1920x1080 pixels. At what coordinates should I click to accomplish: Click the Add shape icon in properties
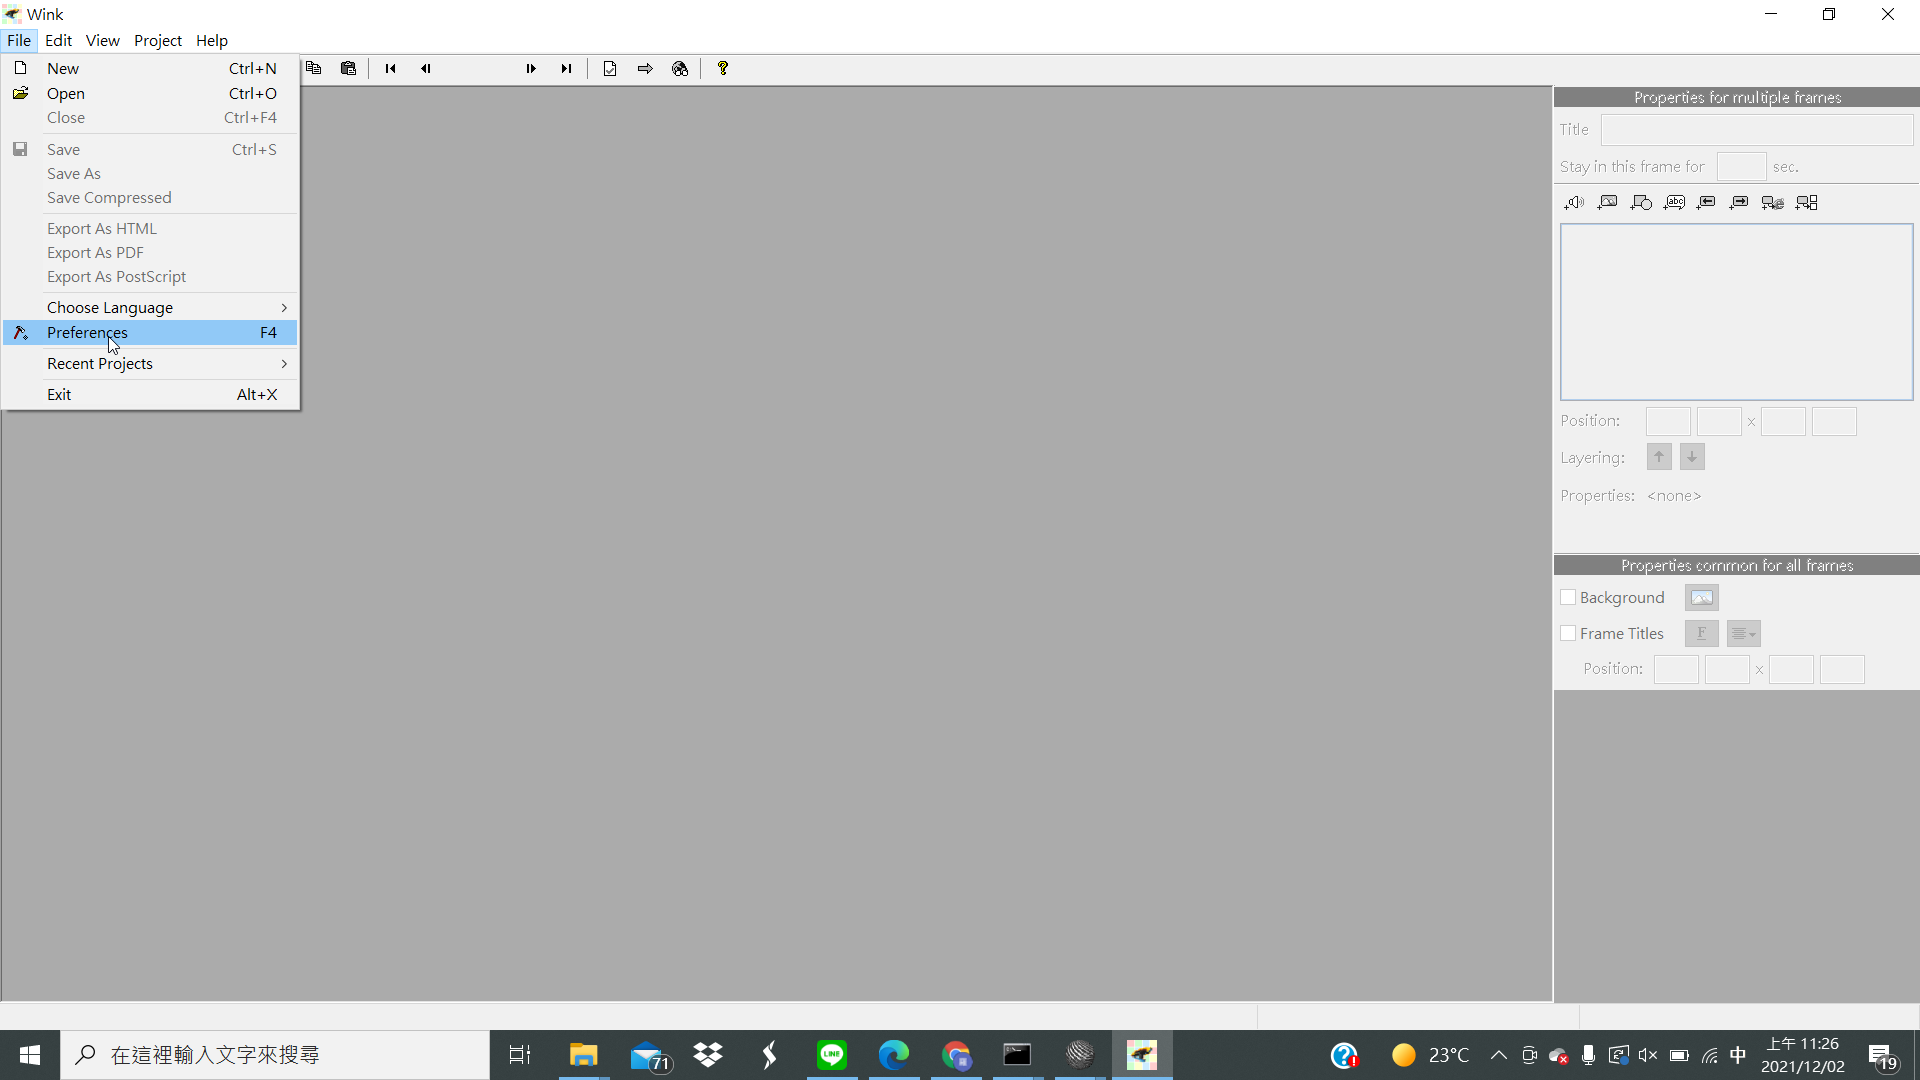pos(1641,202)
